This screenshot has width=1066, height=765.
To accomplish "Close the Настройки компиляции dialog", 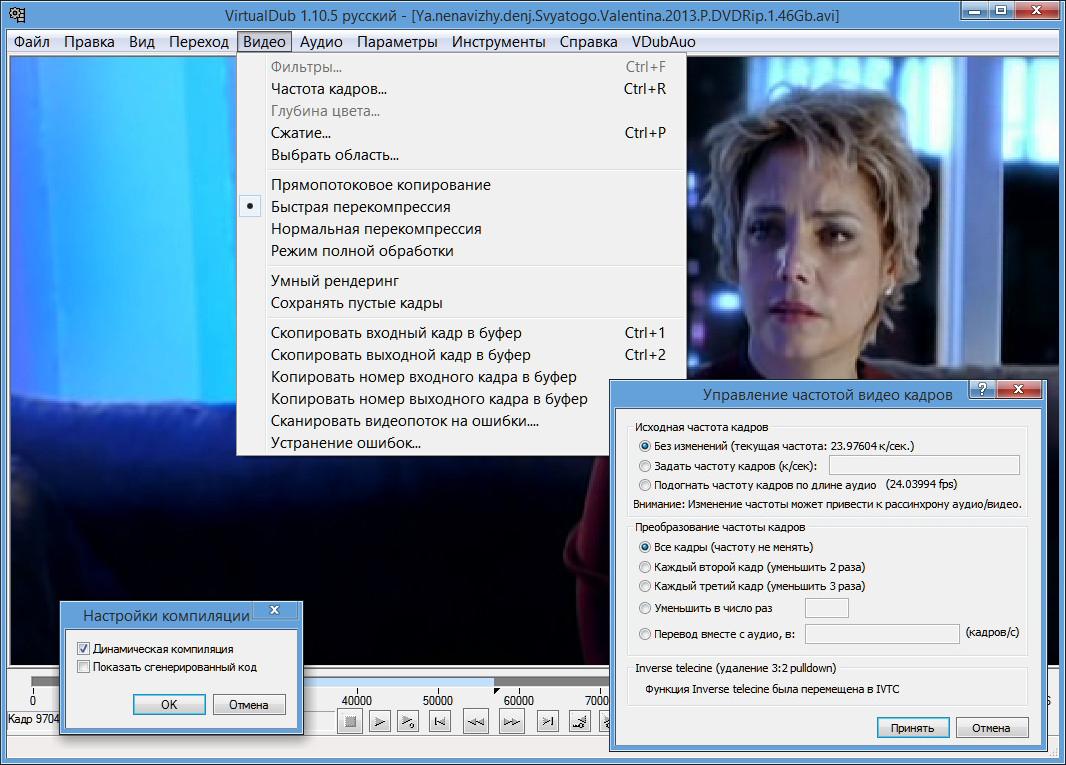I will (275, 609).
